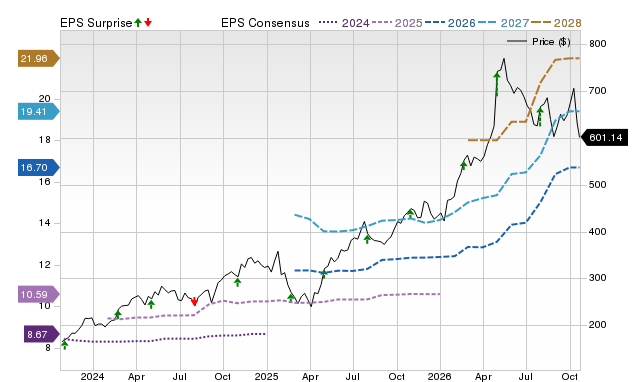Viewport: 640px width, 382px height.
Task: Click the 400 label on the price axis
Action: pyautogui.click(x=598, y=231)
